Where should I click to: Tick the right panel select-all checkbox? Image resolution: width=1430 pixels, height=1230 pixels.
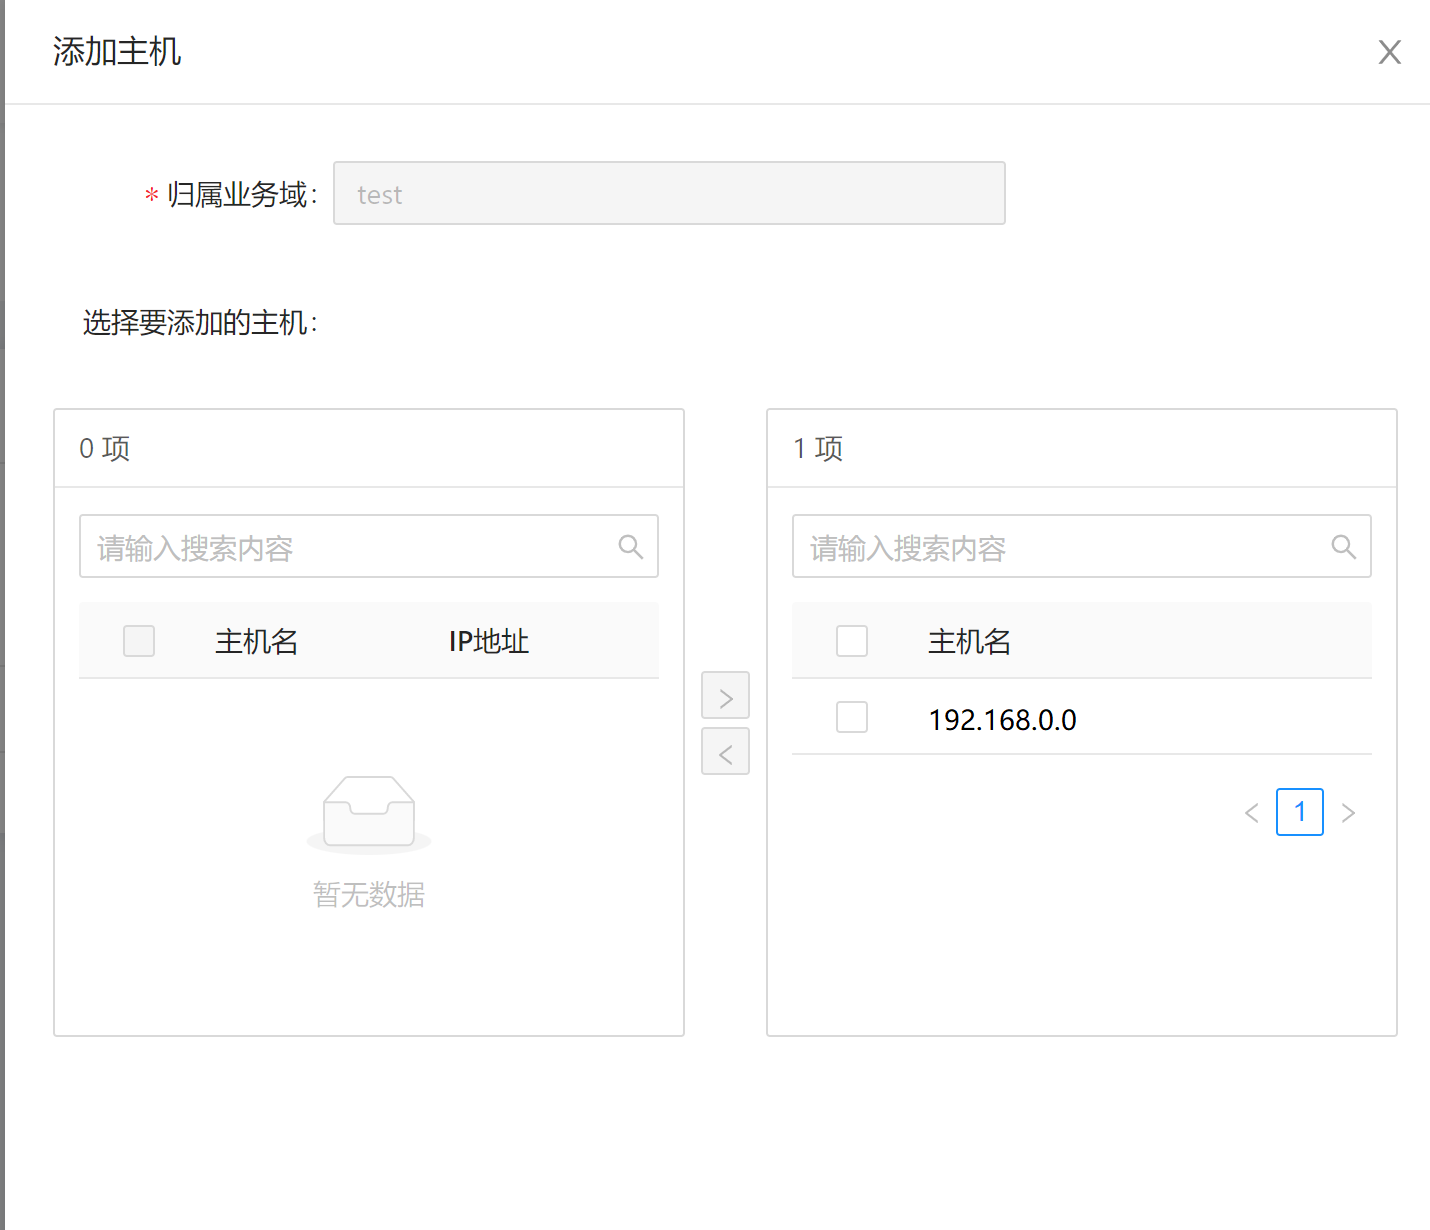pyautogui.click(x=852, y=641)
